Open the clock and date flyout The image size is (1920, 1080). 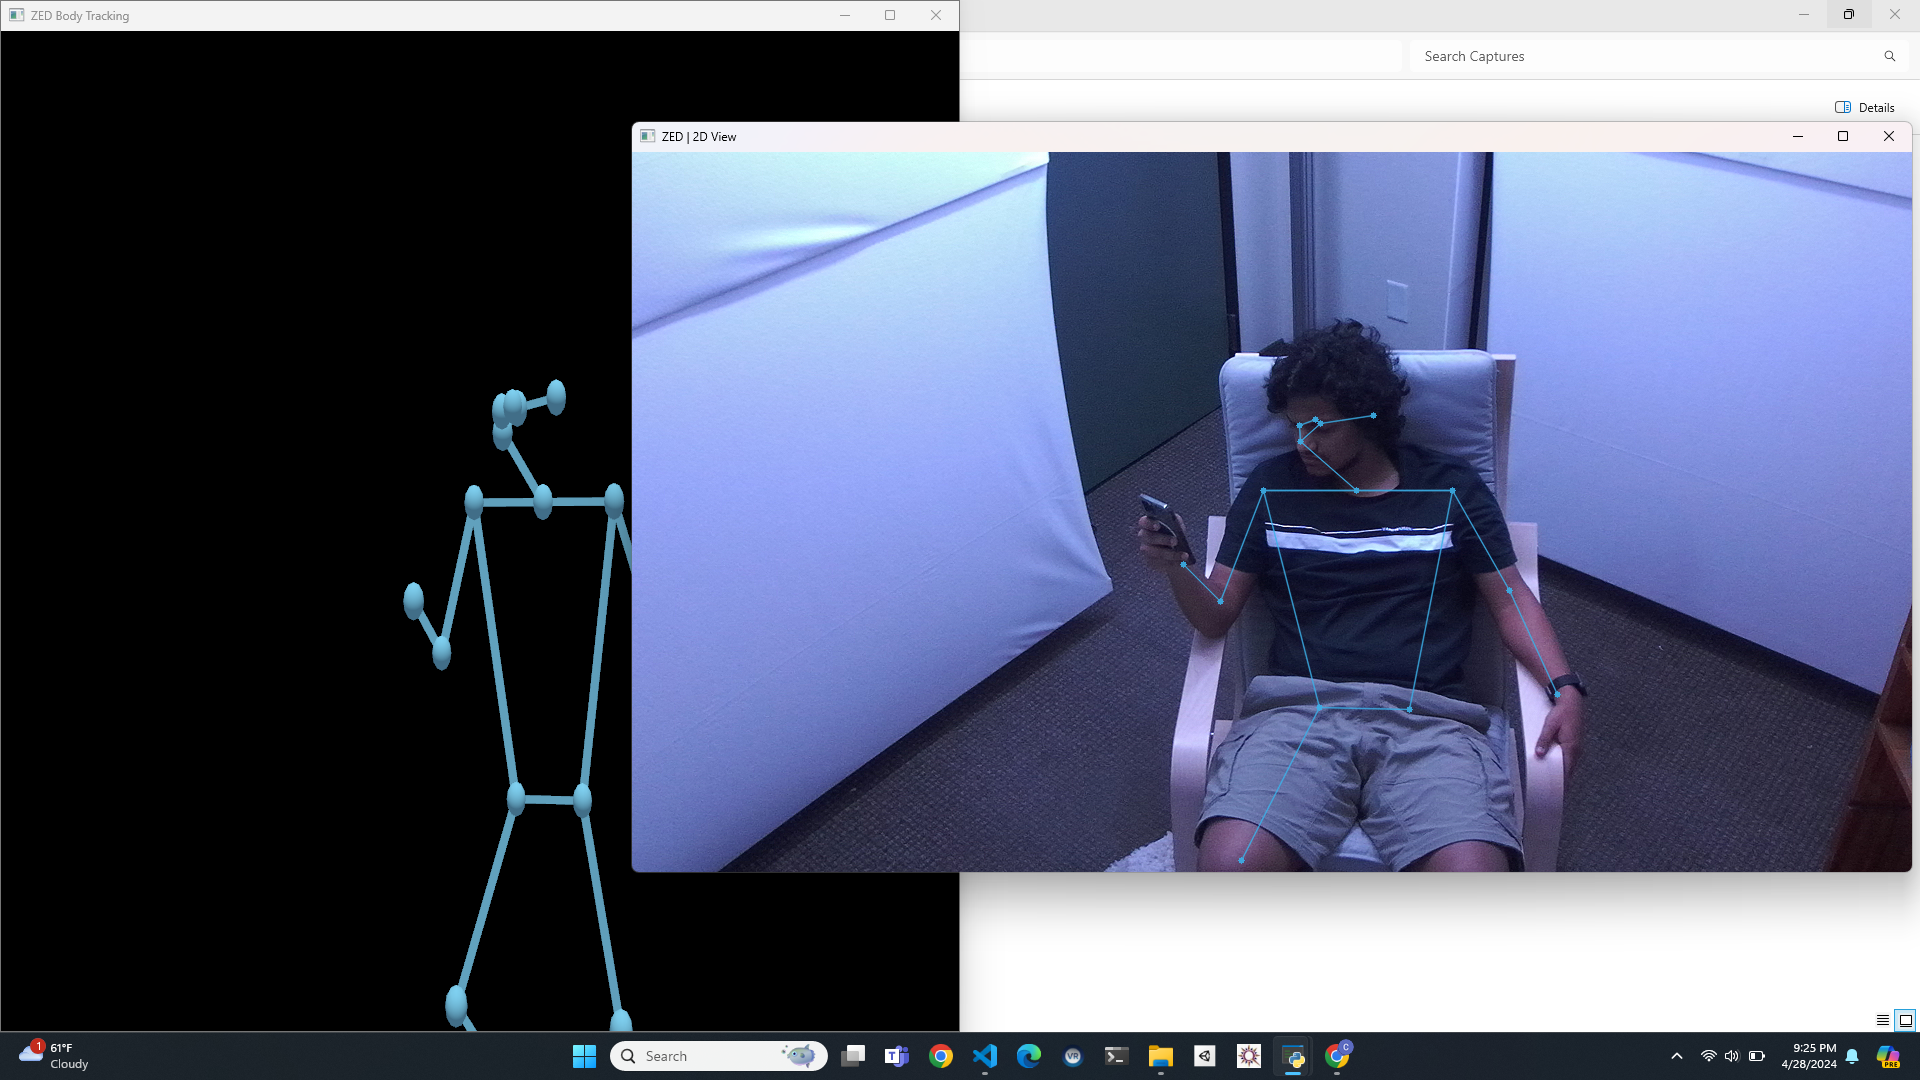tap(1809, 1056)
